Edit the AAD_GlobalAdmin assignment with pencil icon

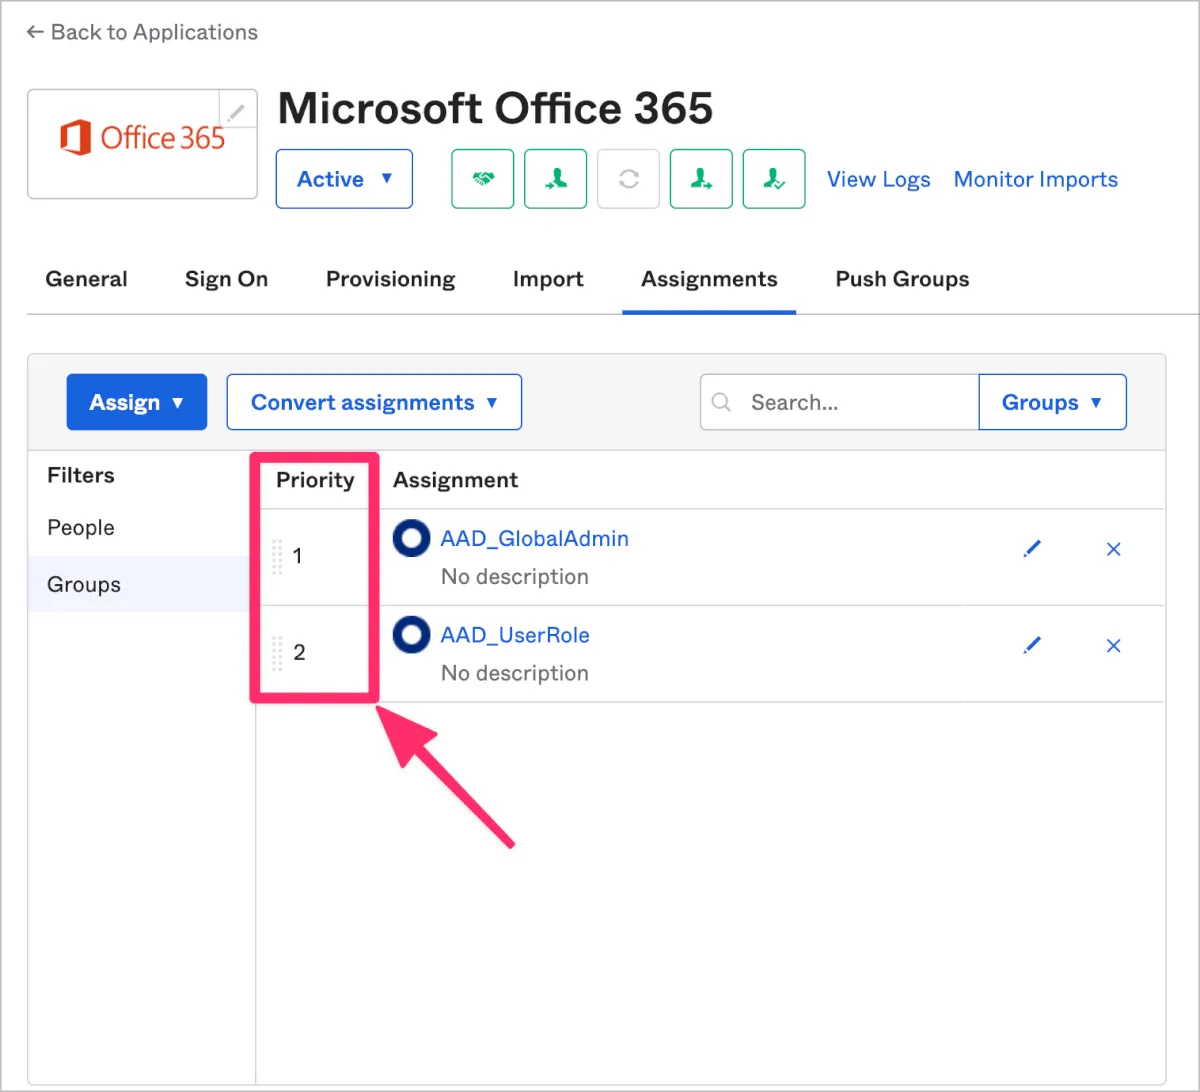(x=1032, y=549)
